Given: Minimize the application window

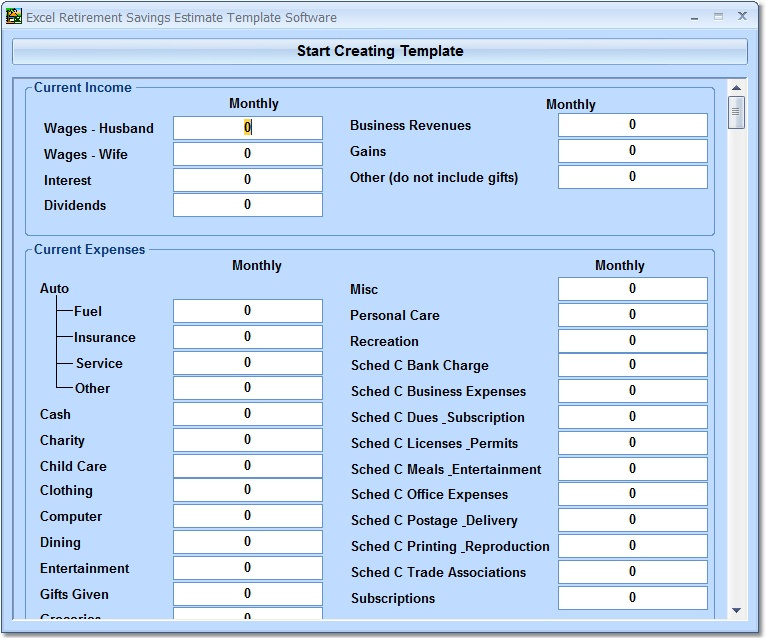Looking at the screenshot, I should [694, 18].
